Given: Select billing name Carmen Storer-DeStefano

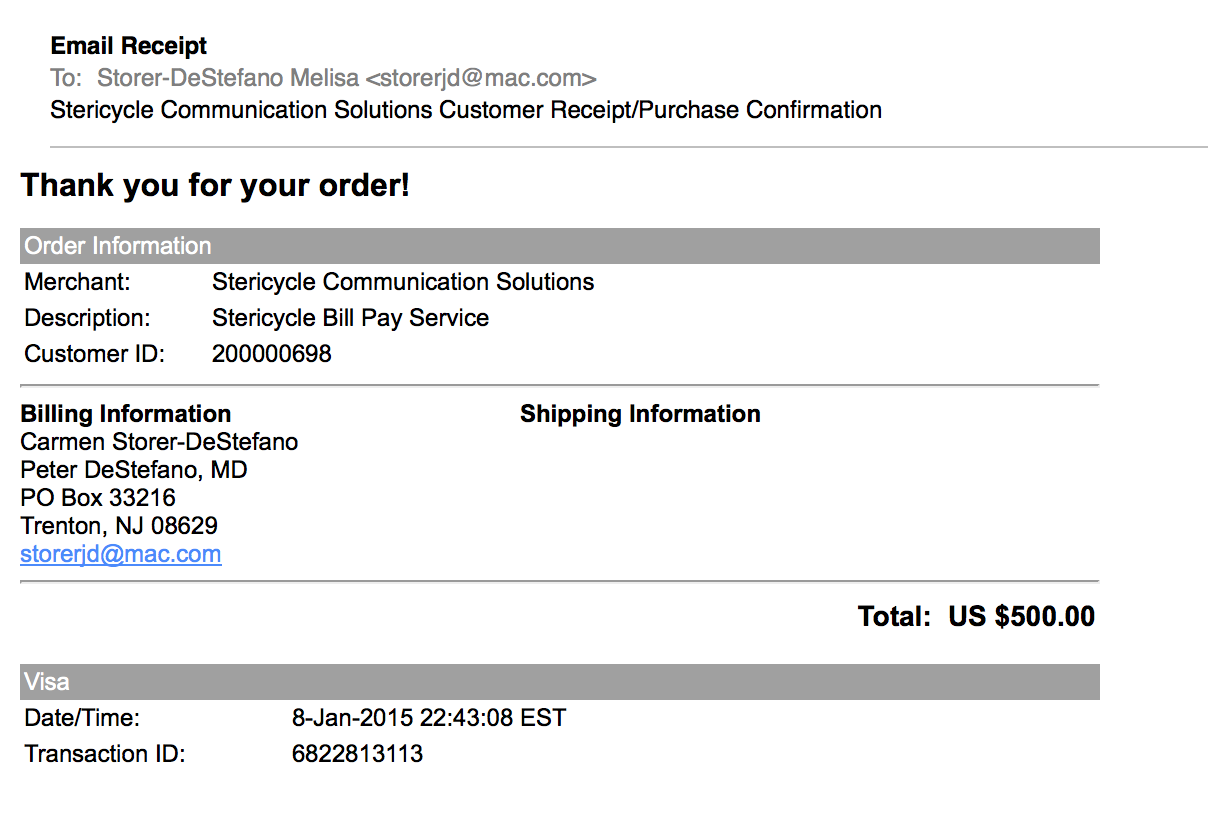Looking at the screenshot, I should pyautogui.click(x=159, y=442).
